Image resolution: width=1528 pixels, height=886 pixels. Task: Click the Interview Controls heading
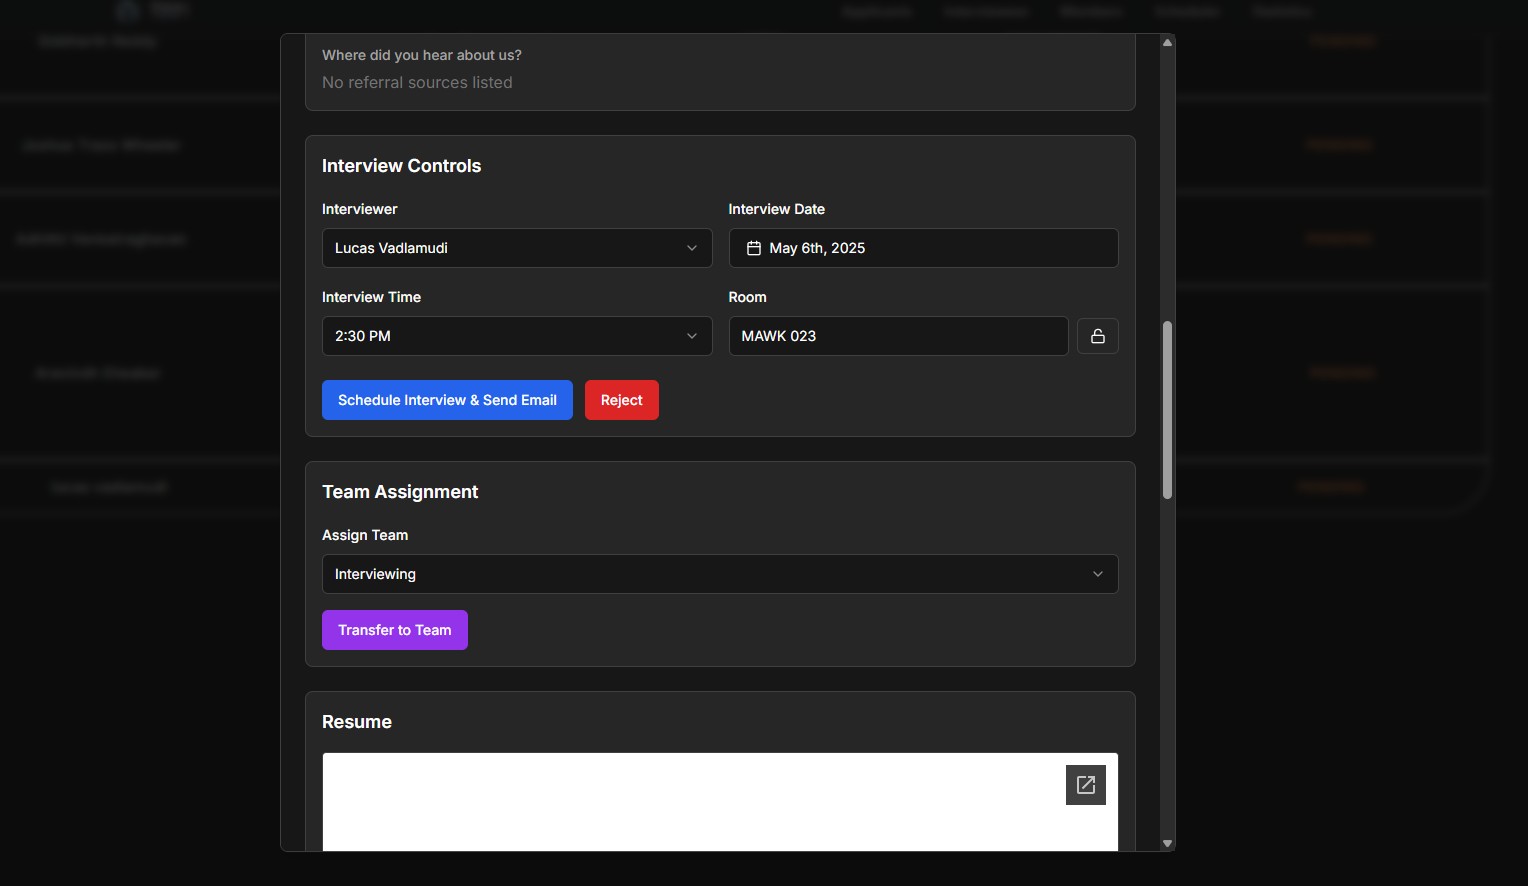click(401, 166)
